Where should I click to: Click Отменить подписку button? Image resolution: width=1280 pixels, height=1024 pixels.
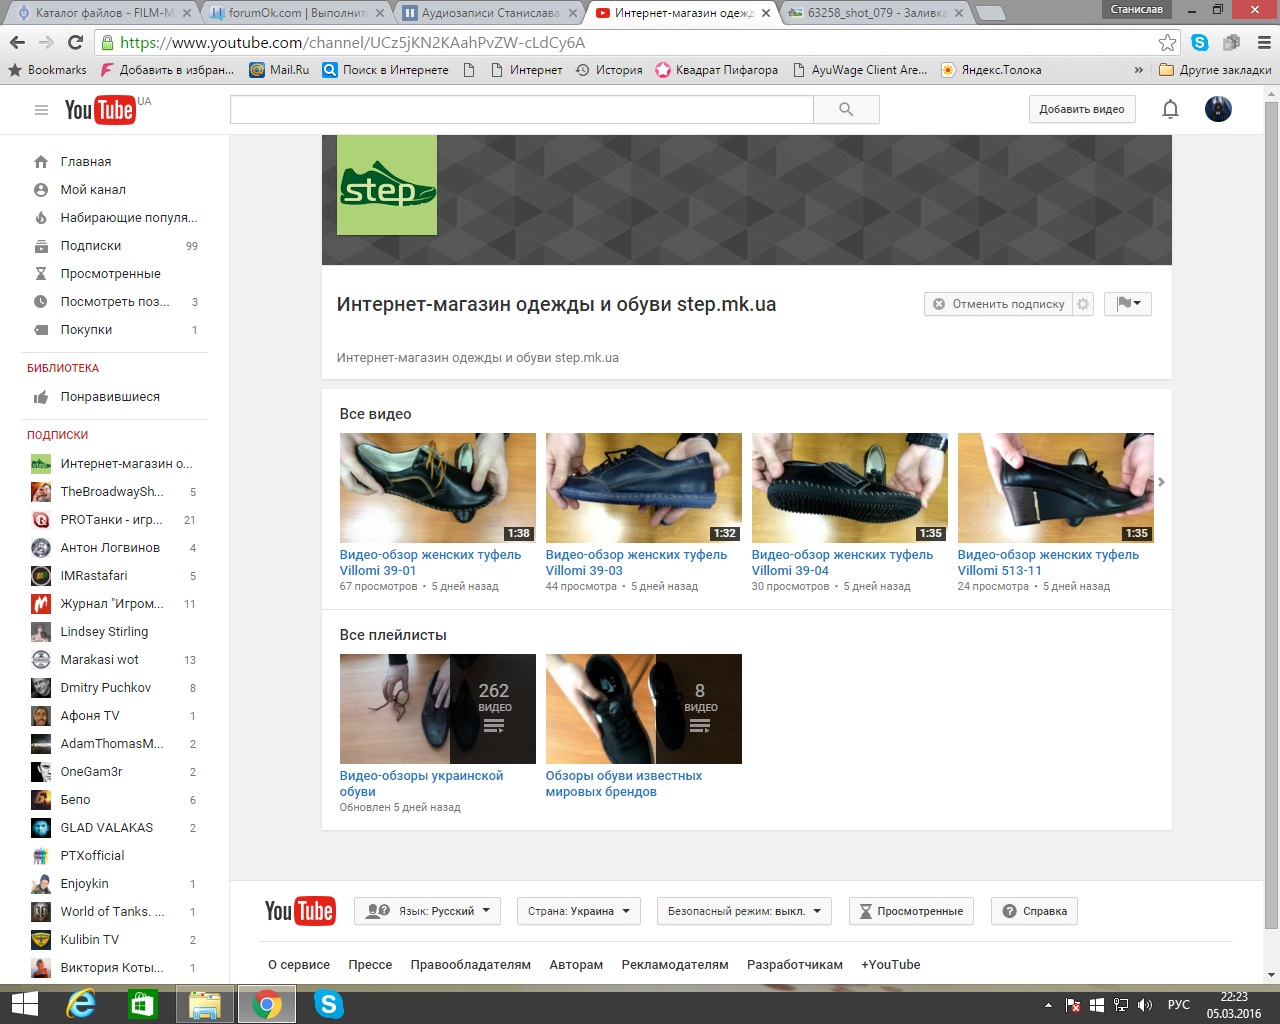tap(998, 304)
